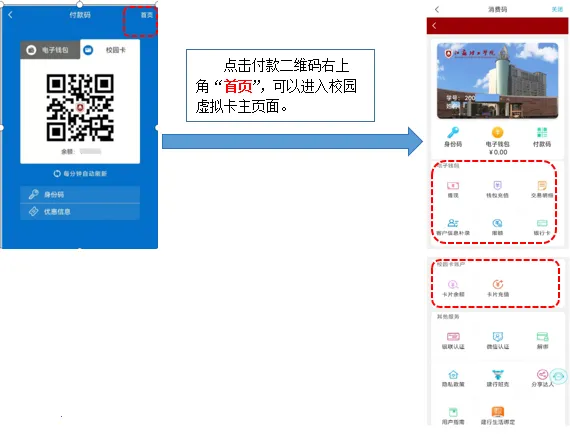Click the back arrow in red header bar
This screenshot has height=441, width=570.
434,26
